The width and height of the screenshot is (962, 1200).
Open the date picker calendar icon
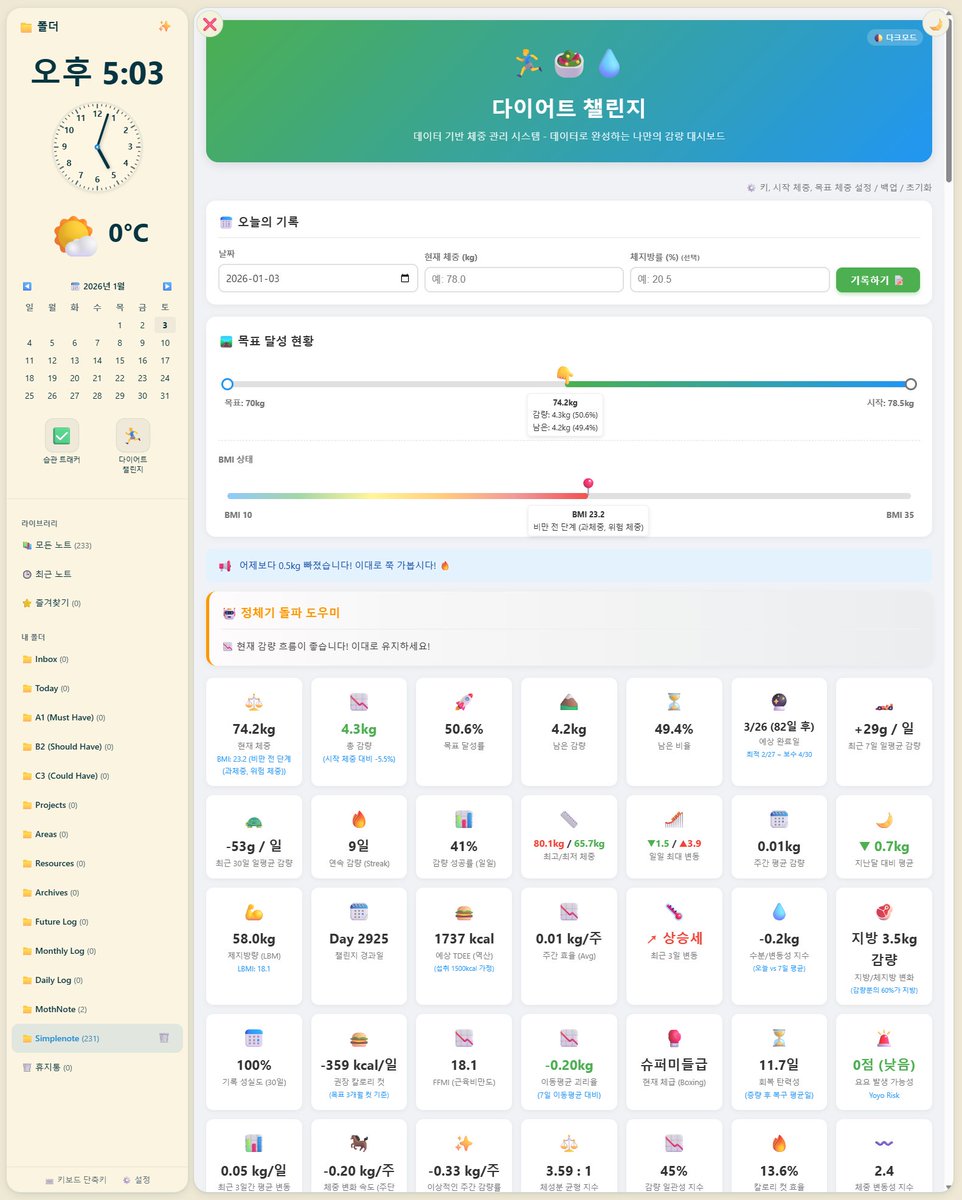tap(404, 280)
